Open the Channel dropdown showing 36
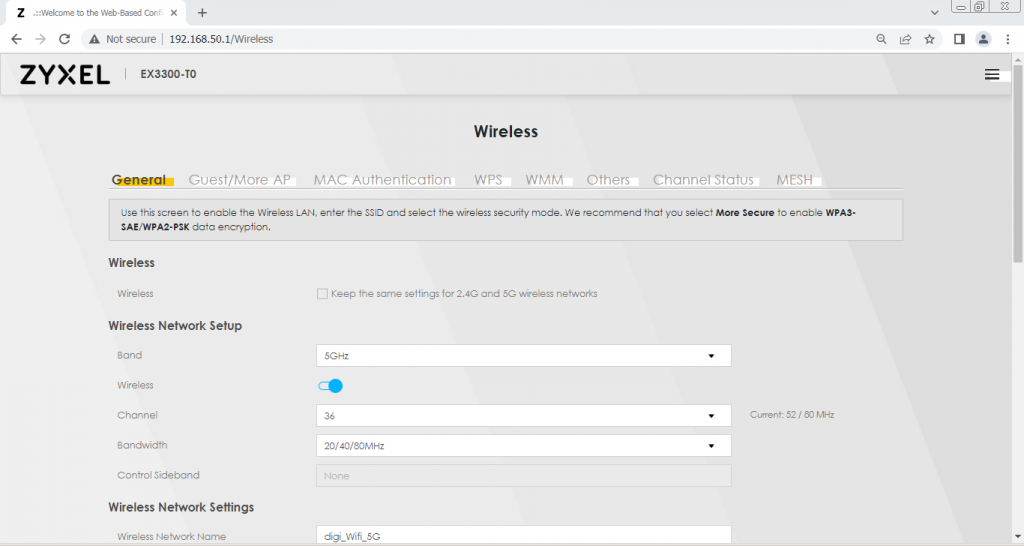Screen dimensions: 1024x546 [x=523, y=416]
